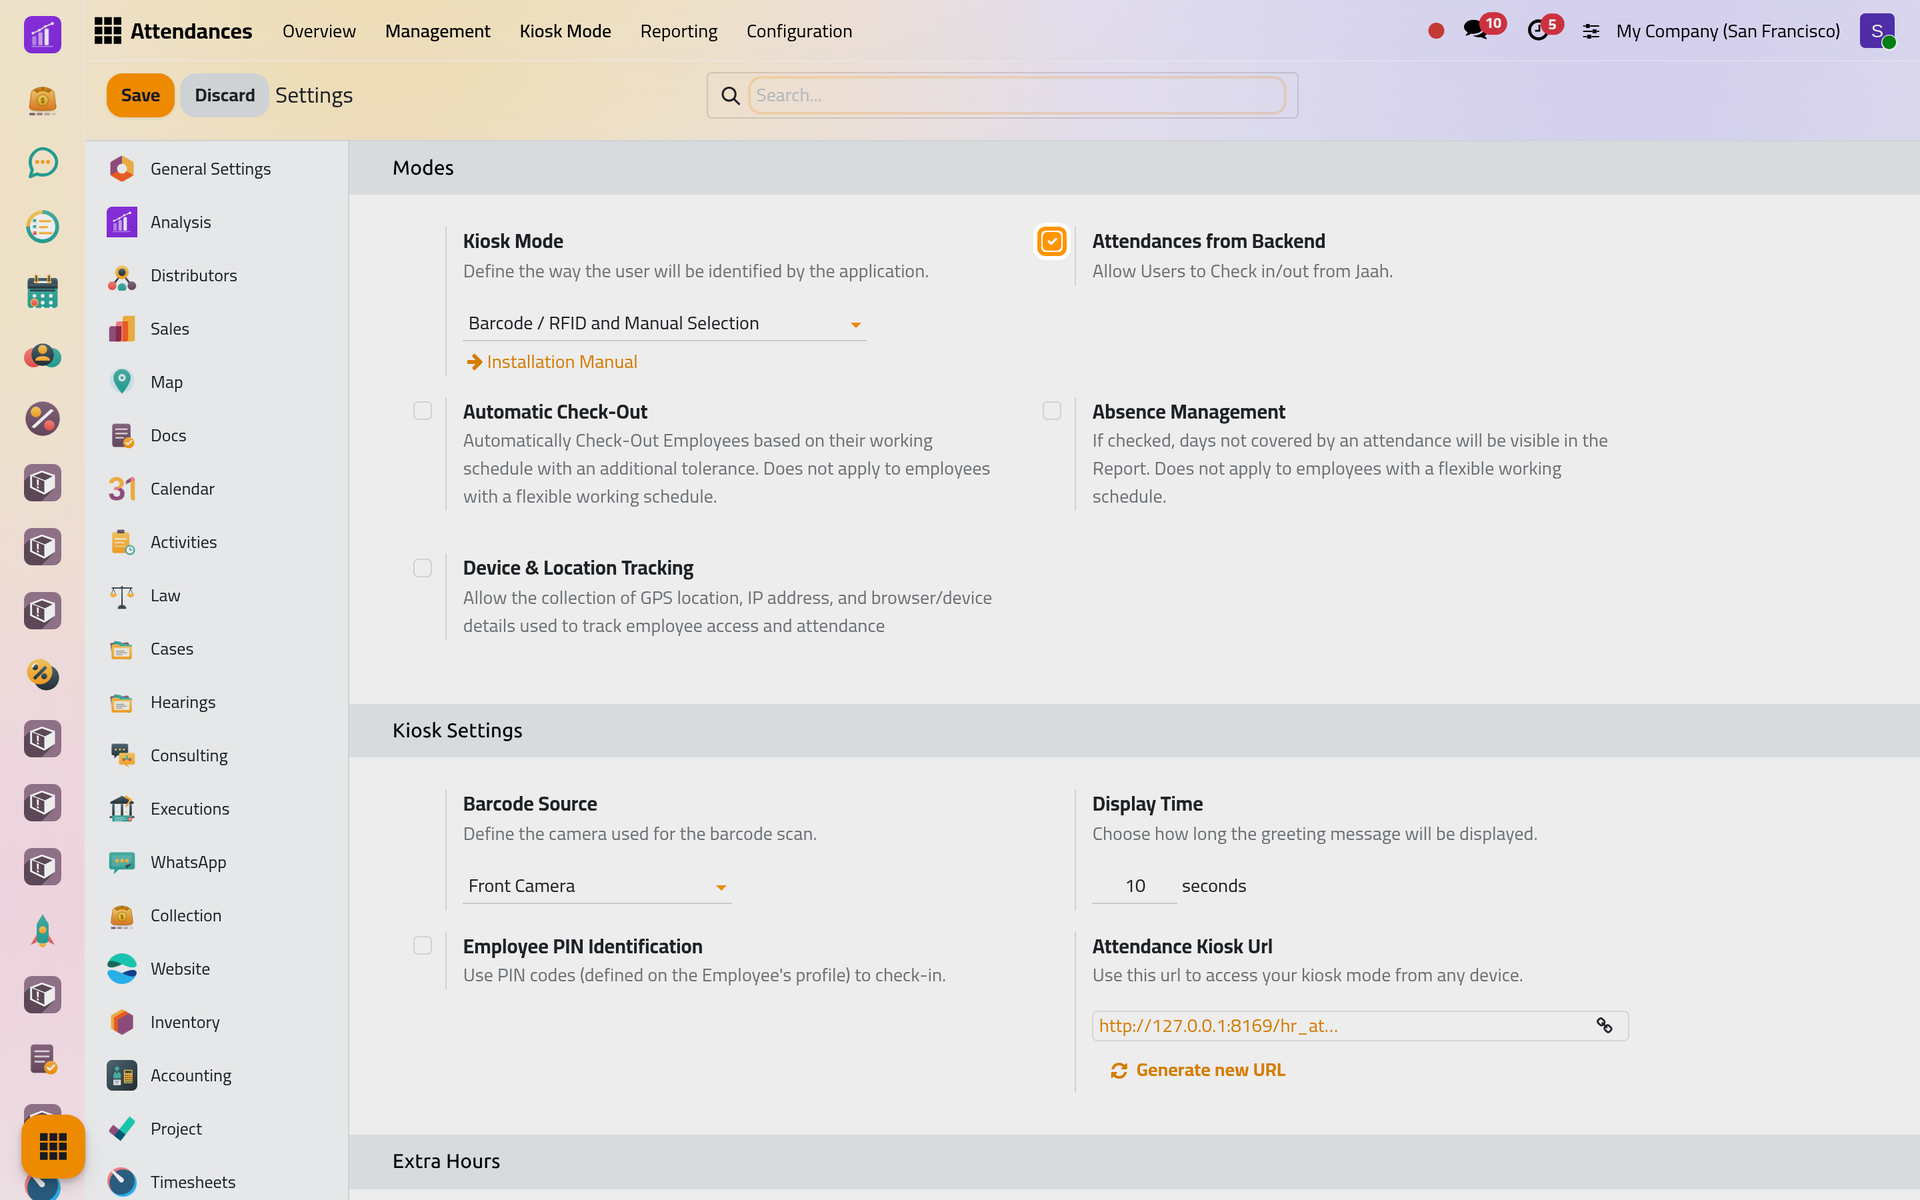Open the messages icon with 10 badge
The image size is (1920, 1200).
click(x=1475, y=31)
